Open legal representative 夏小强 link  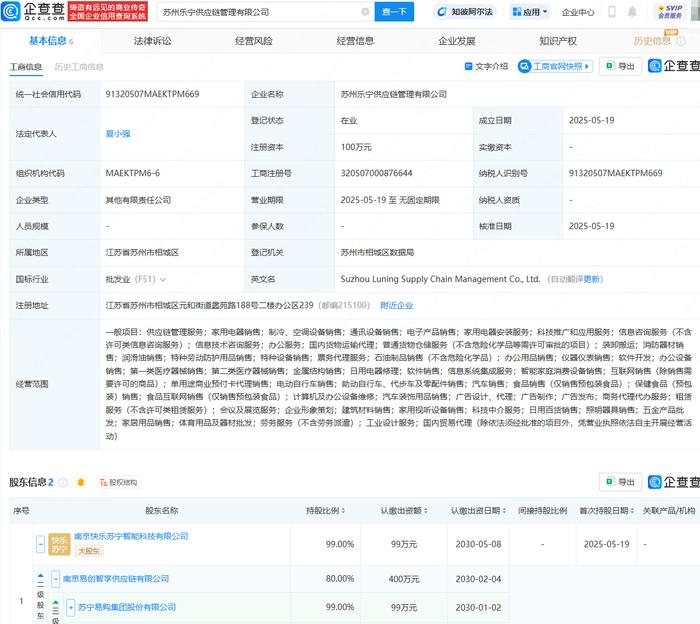[118, 133]
